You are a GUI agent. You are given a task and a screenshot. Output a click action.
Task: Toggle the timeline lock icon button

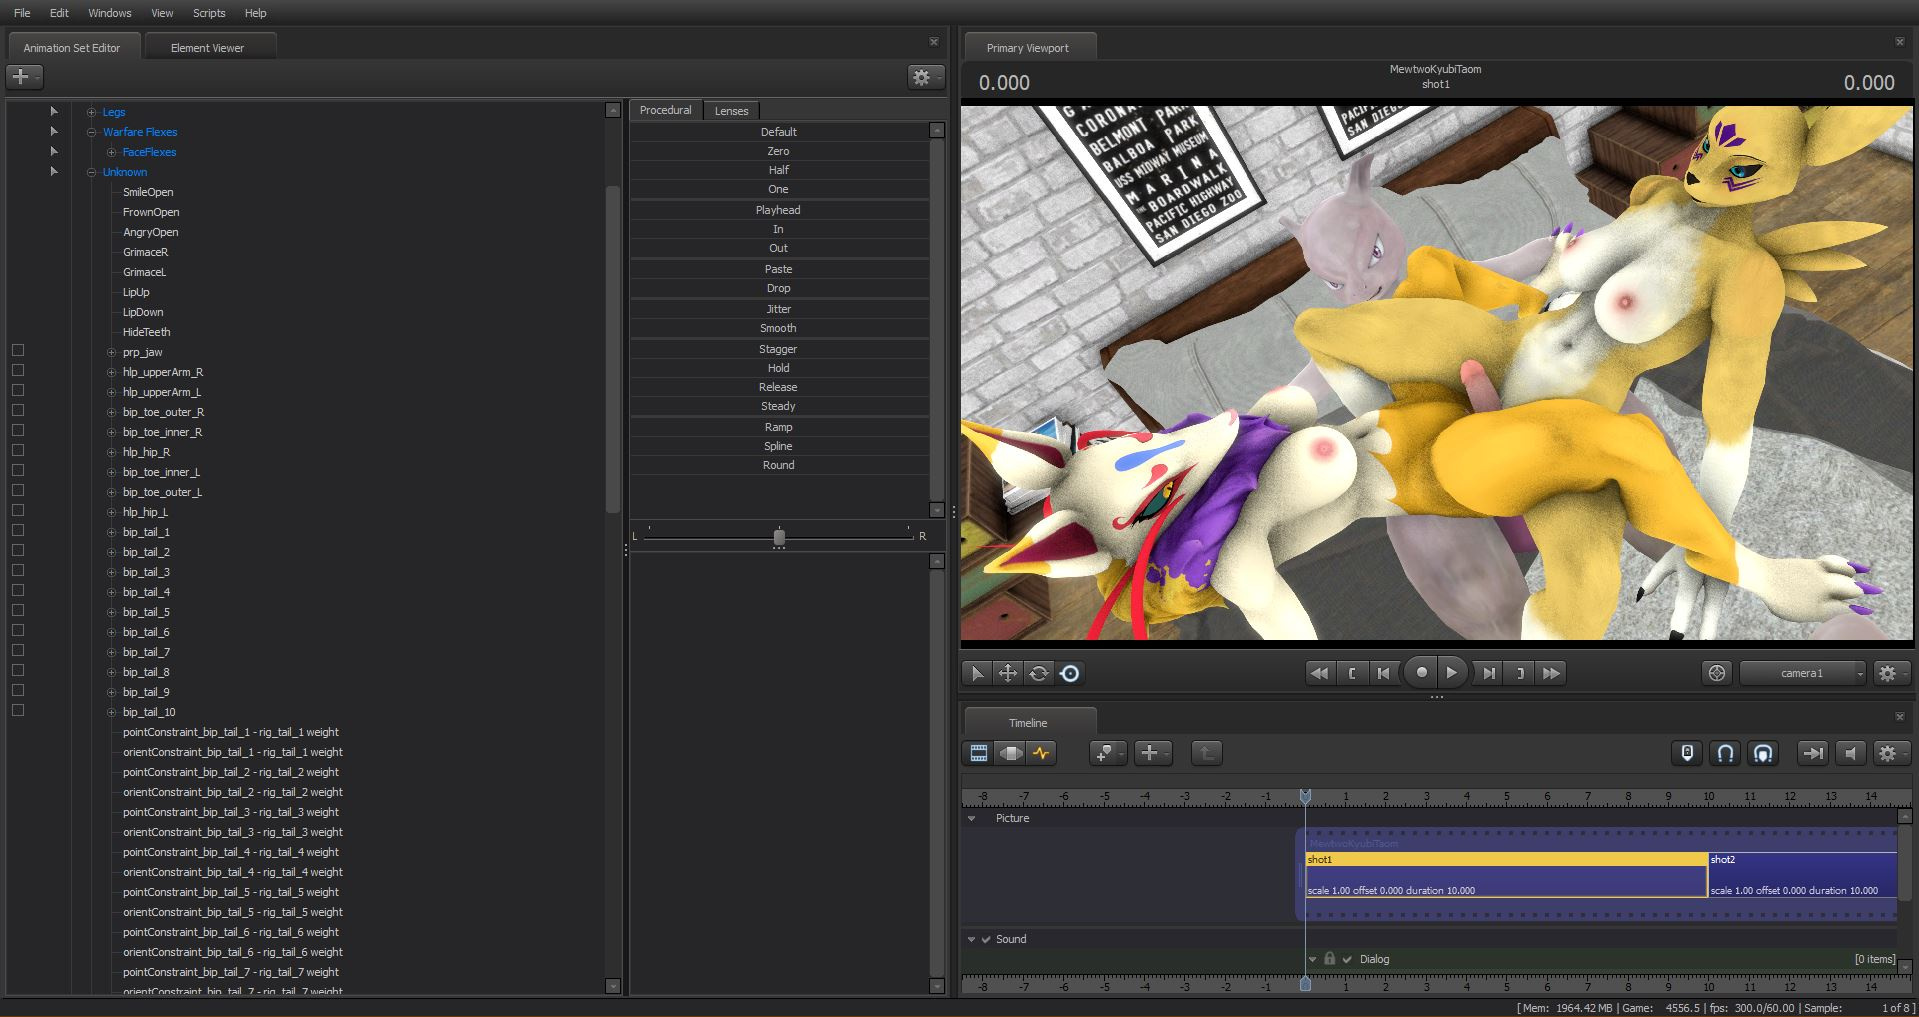(x=1687, y=753)
